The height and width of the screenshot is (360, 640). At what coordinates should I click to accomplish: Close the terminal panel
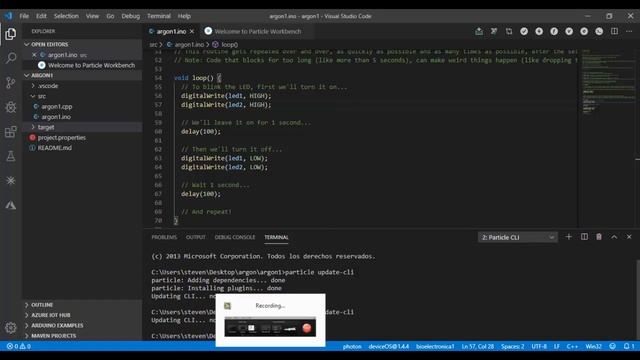tap(629, 237)
